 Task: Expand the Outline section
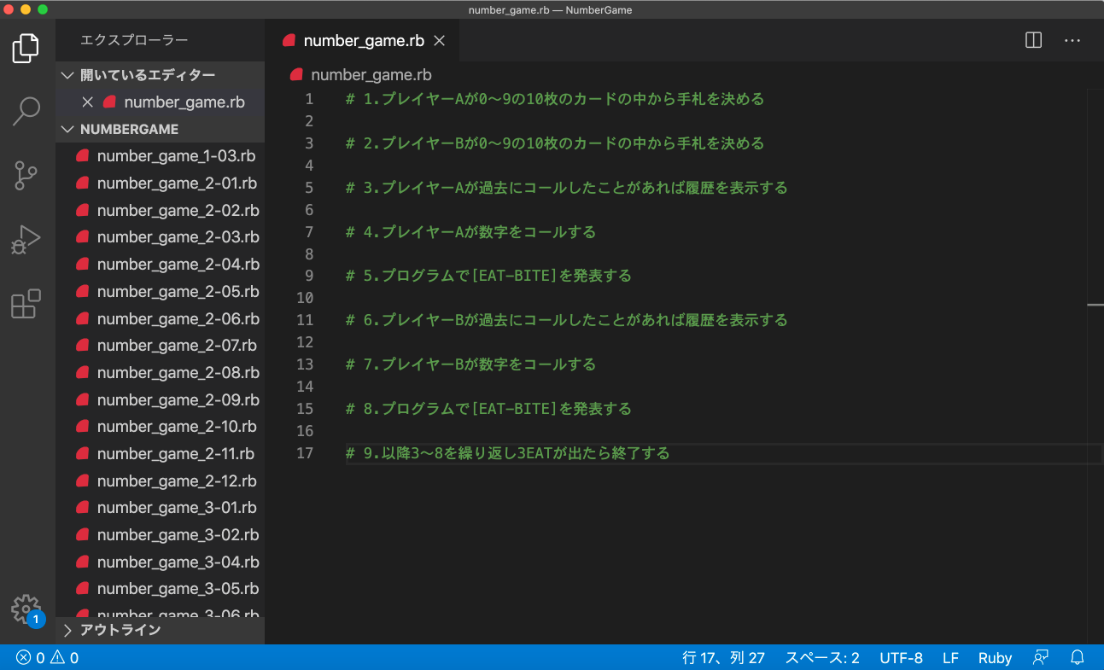point(160,630)
